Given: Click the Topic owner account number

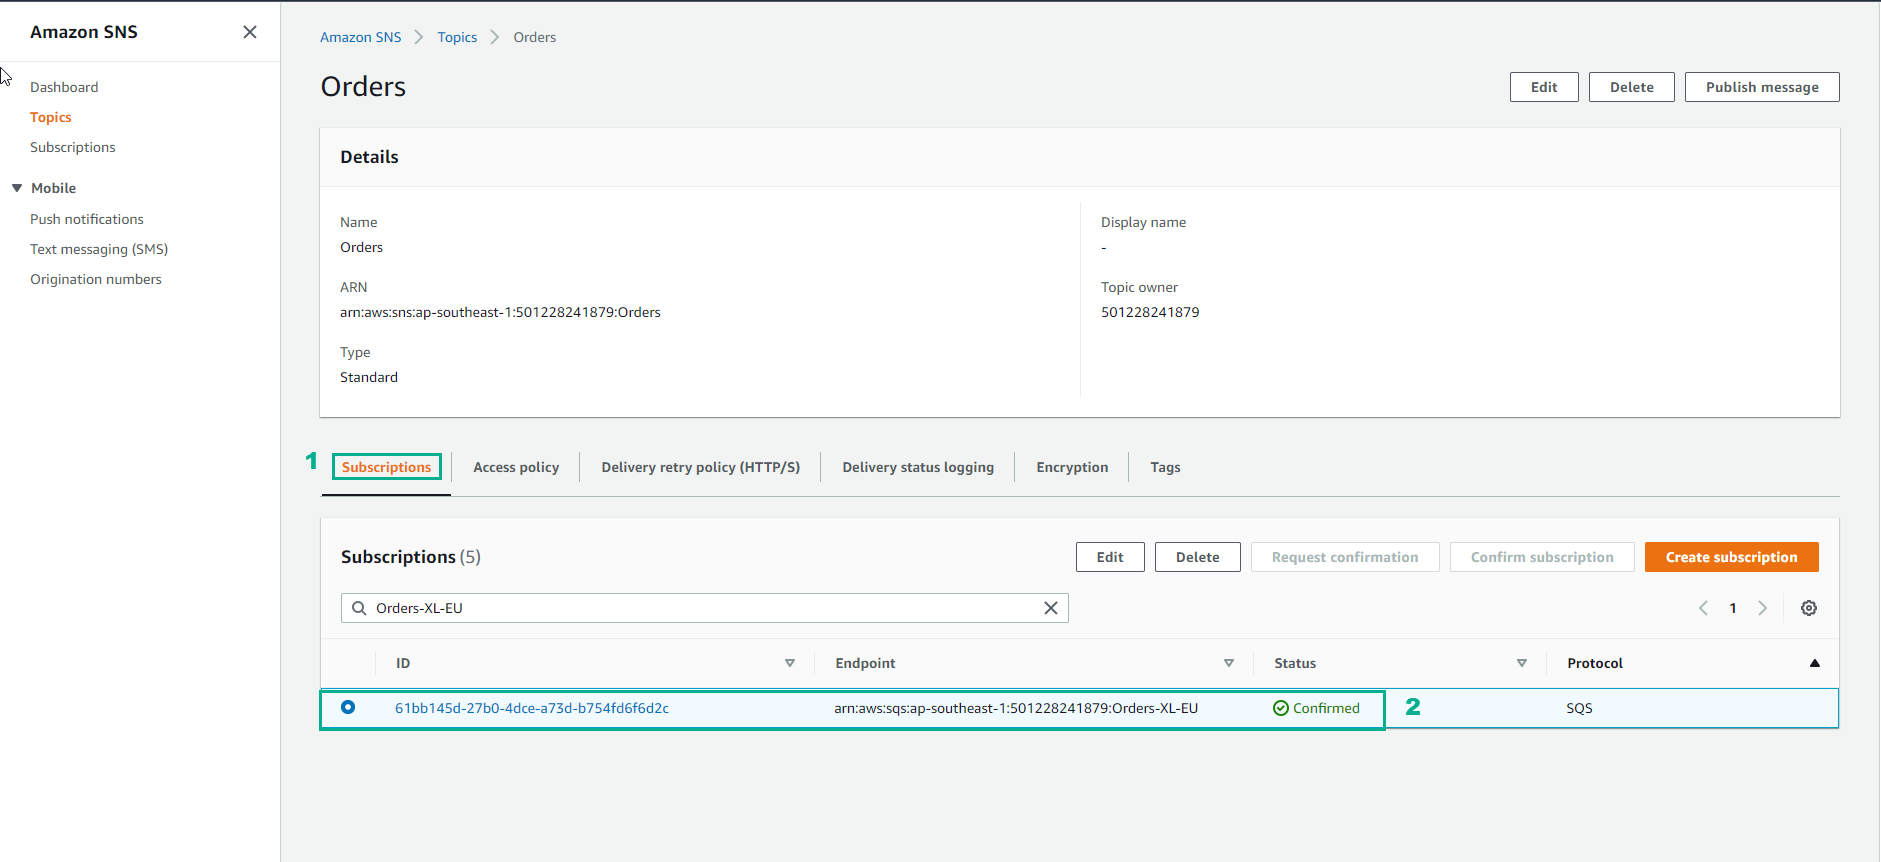Looking at the screenshot, I should [1150, 312].
